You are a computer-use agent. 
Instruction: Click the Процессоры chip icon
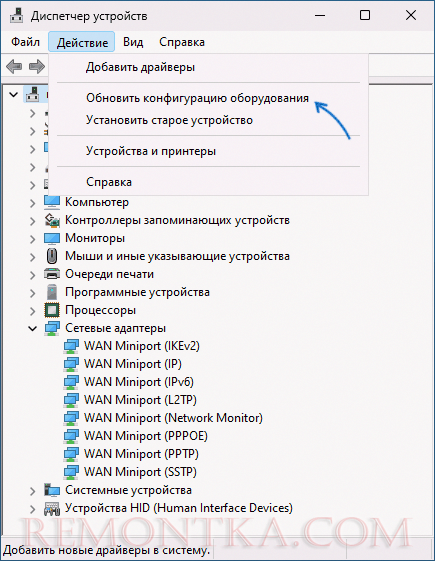52,310
